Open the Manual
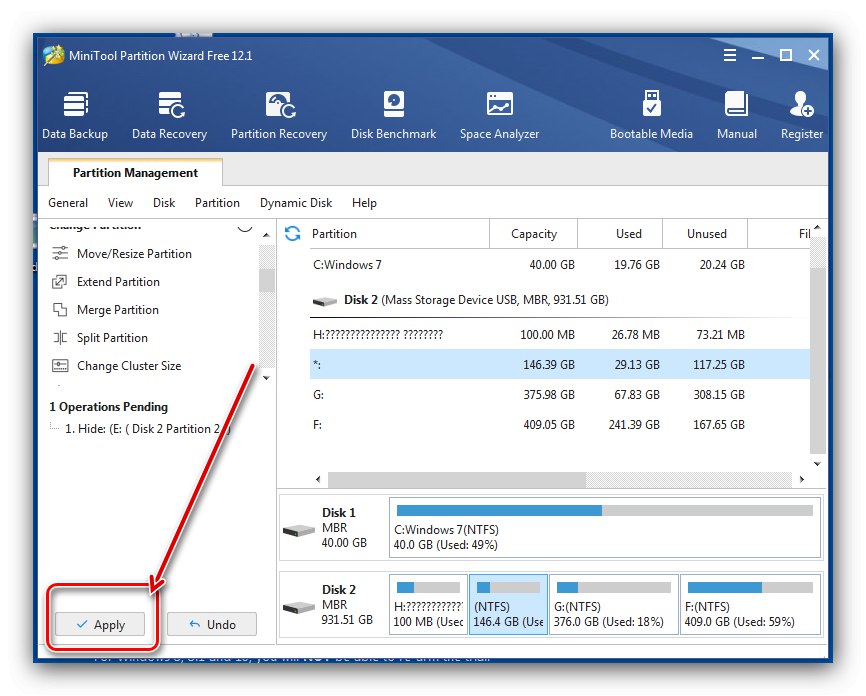Screen dimensions: 866x696 (736, 115)
